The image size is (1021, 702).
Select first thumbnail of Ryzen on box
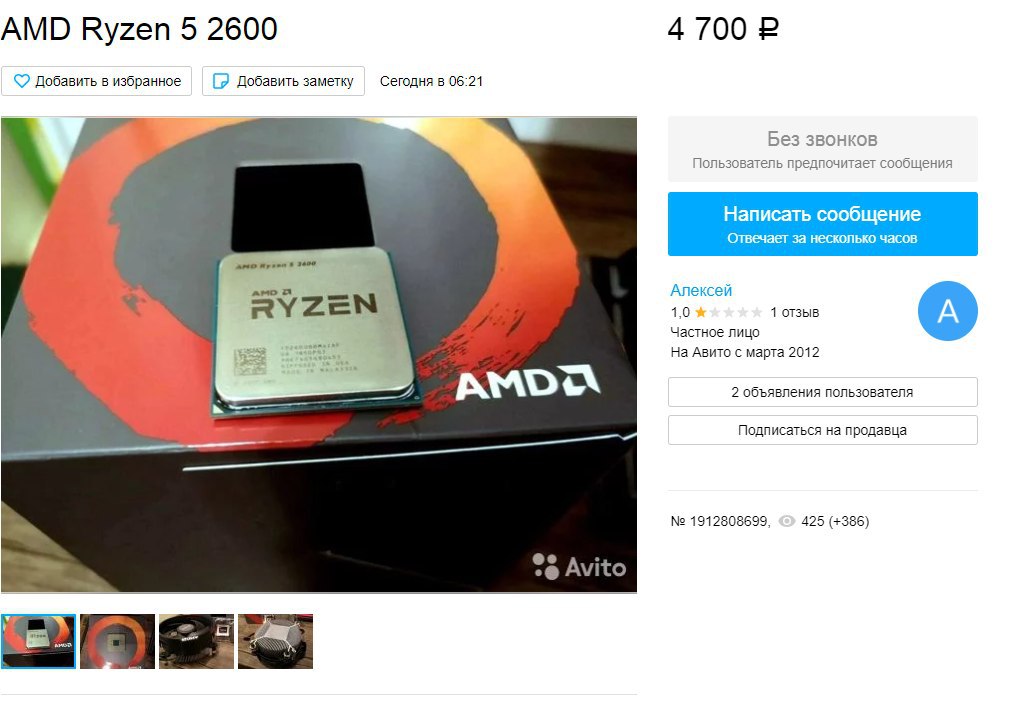pos(38,641)
